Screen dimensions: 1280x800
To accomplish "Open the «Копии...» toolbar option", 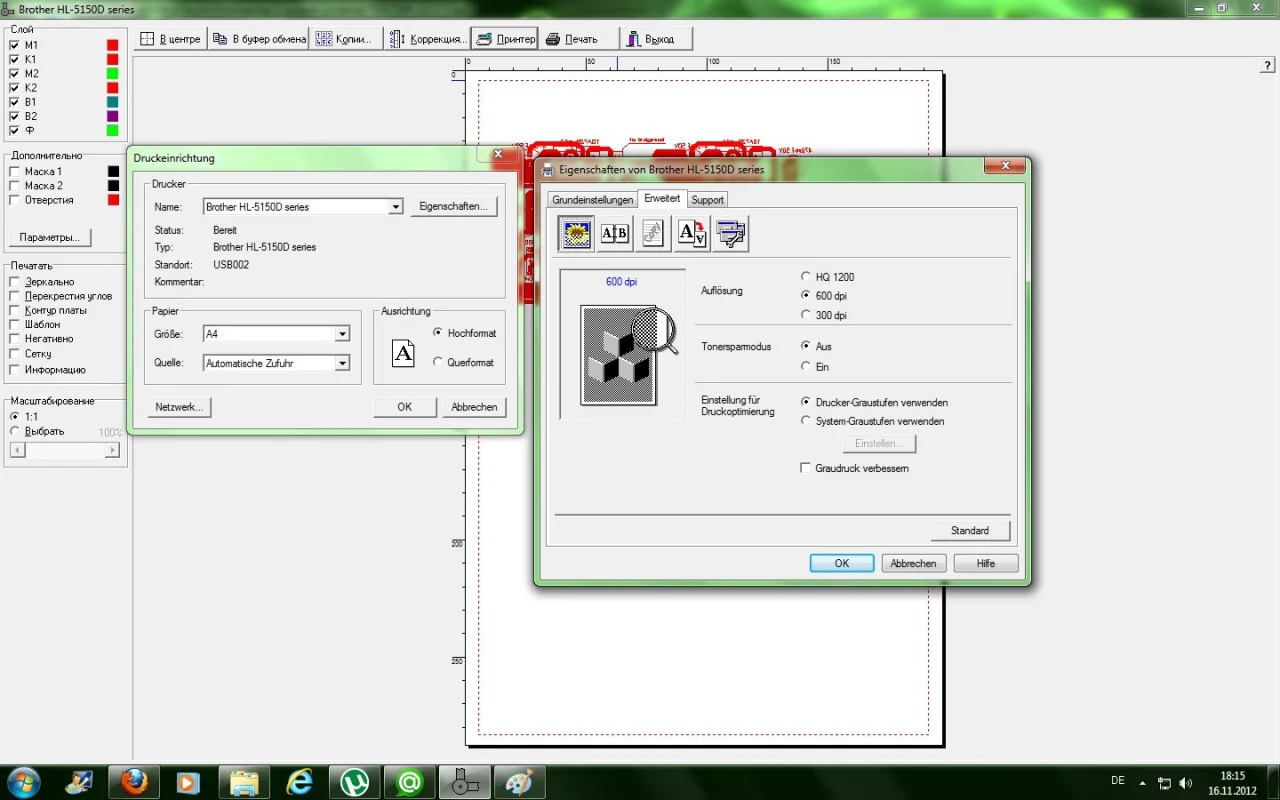I will pyautogui.click(x=344, y=39).
